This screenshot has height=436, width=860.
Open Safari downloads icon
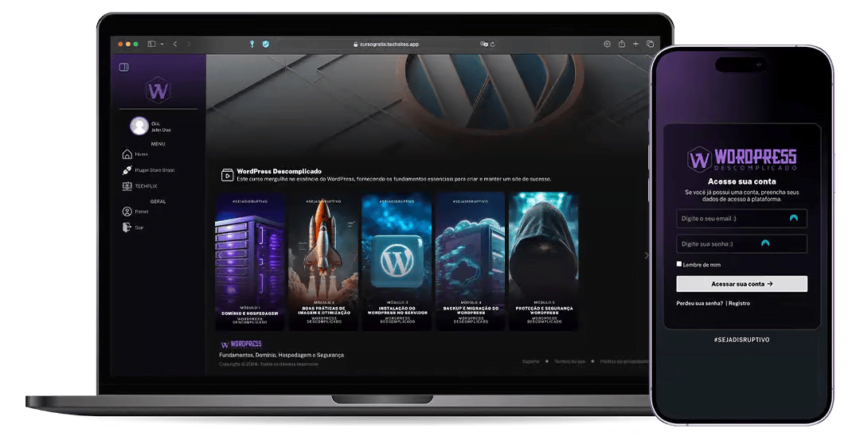point(607,44)
